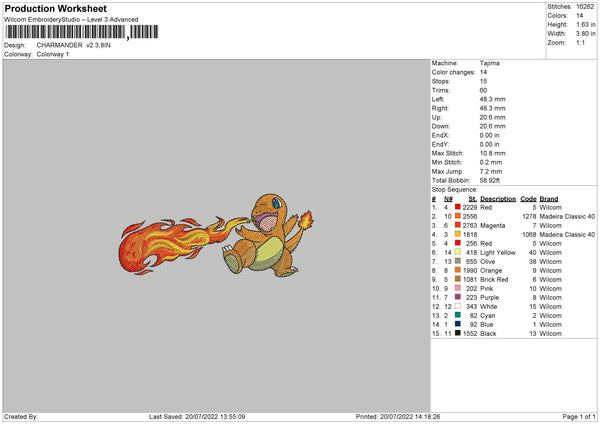600x424 pixels.
Task: Click 'Page 1 of 1' in footer
Action: tap(579, 416)
